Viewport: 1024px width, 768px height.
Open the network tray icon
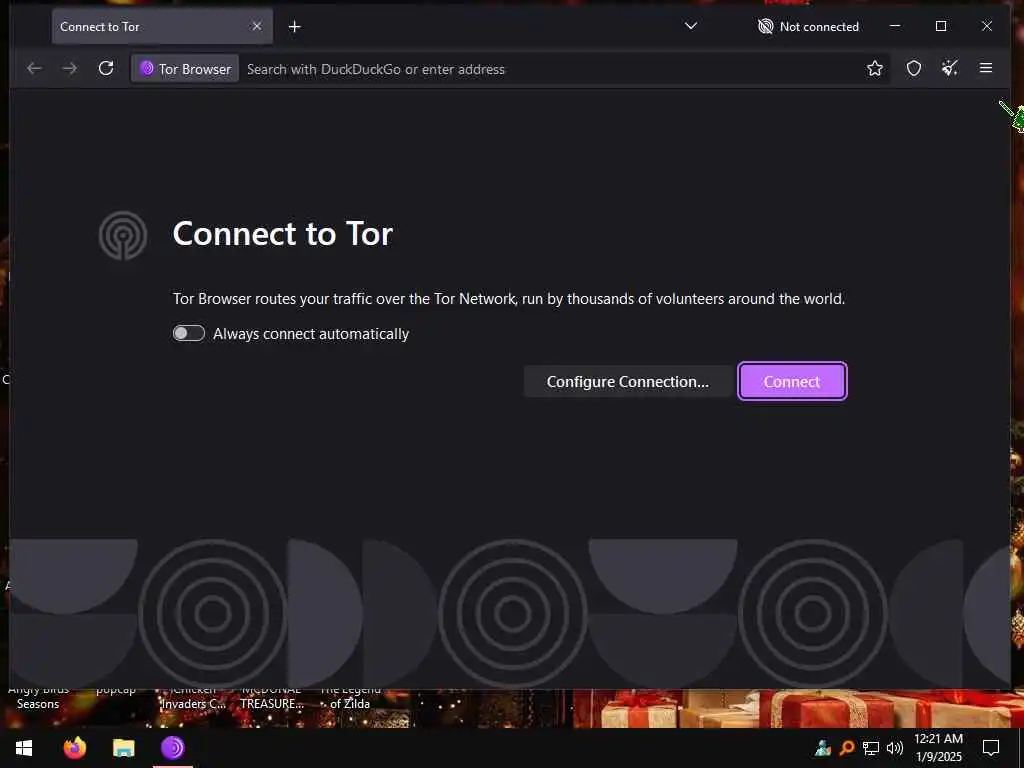871,748
